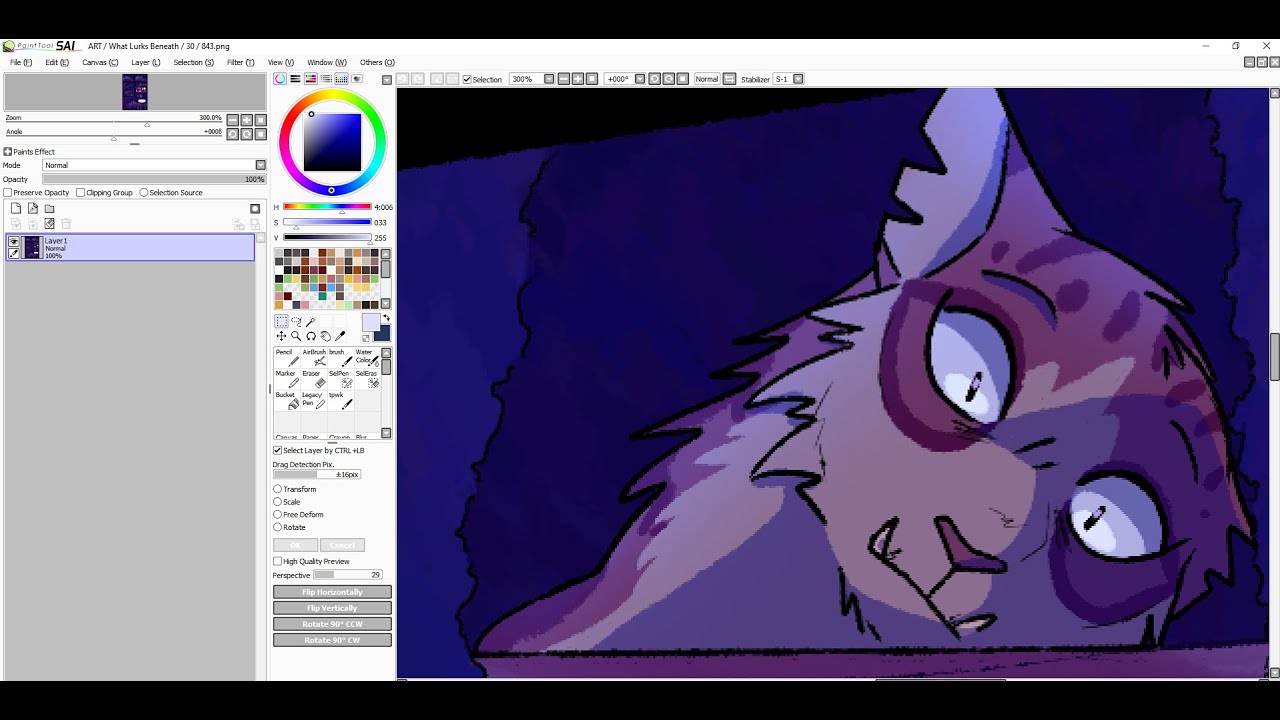Viewport: 1280px width, 720px height.
Task: Open the Others menu
Action: click(377, 62)
